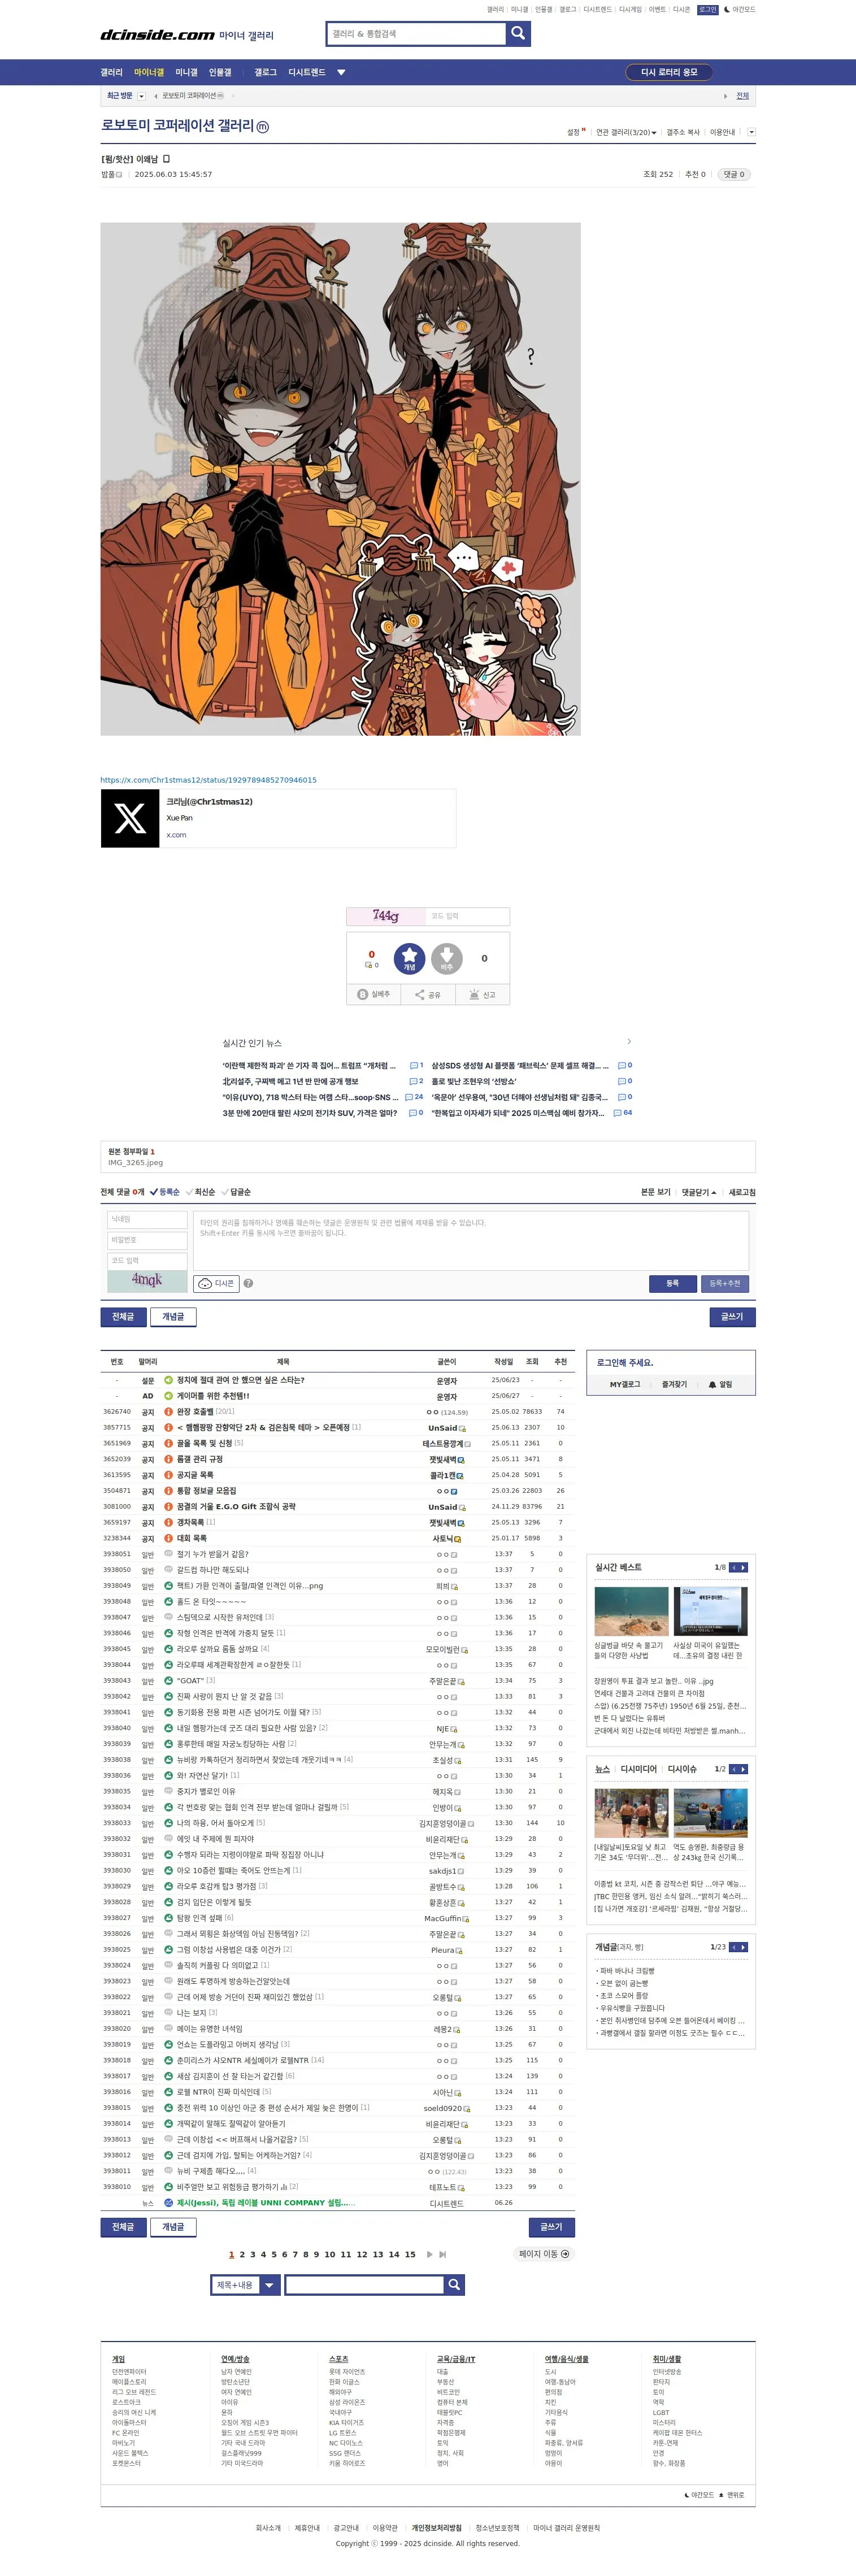
Task: Click the 공유 share button
Action: [428, 995]
